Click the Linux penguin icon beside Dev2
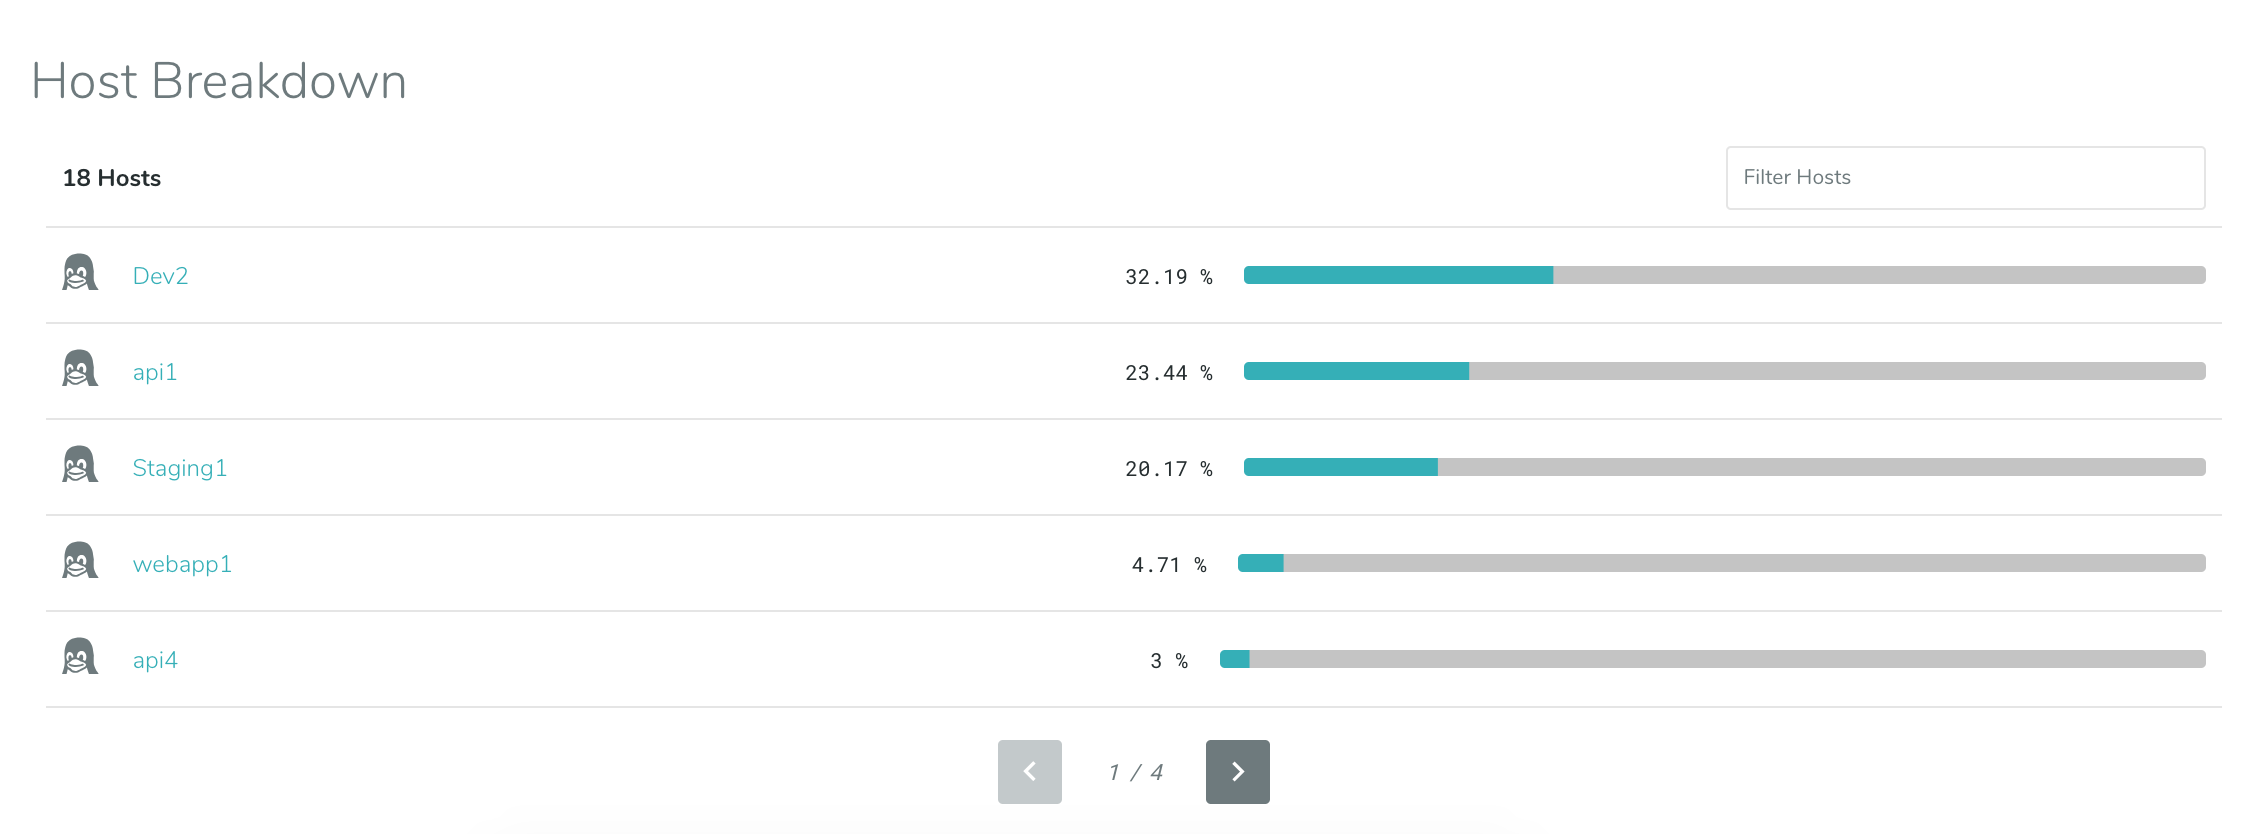The image size is (2250, 834). 80,273
